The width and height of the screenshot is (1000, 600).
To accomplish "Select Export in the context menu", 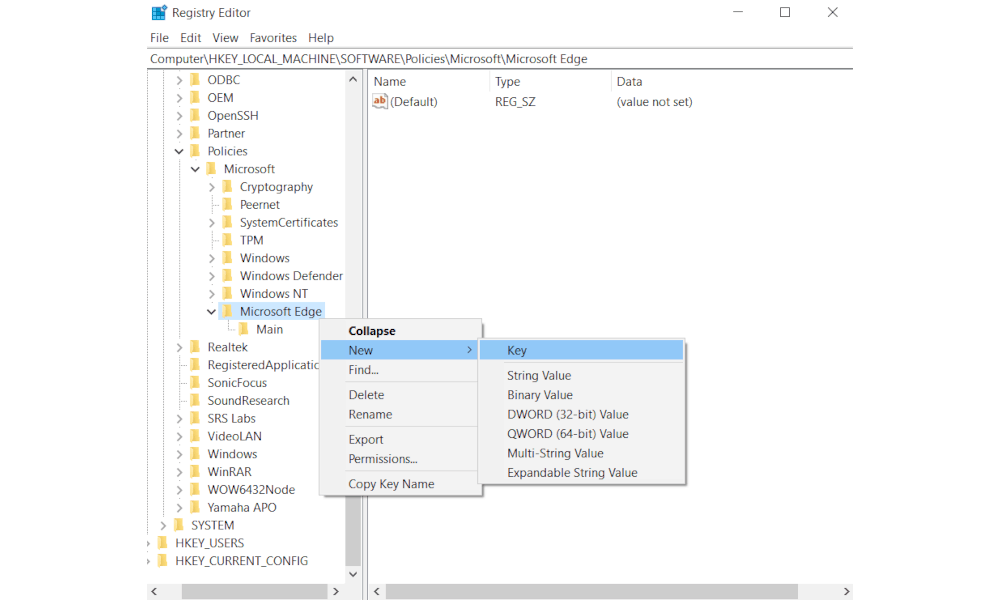I will click(x=400, y=439).
